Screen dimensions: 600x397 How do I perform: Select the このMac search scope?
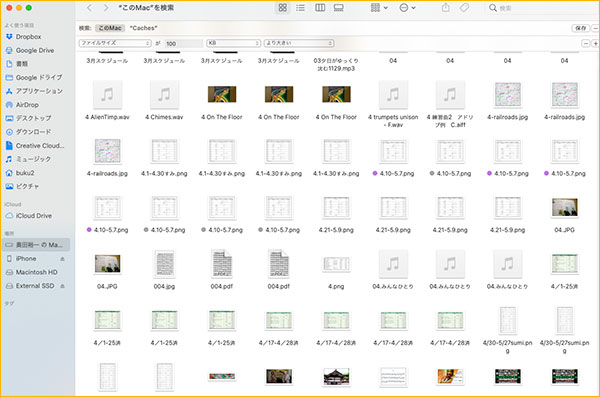click(x=110, y=28)
